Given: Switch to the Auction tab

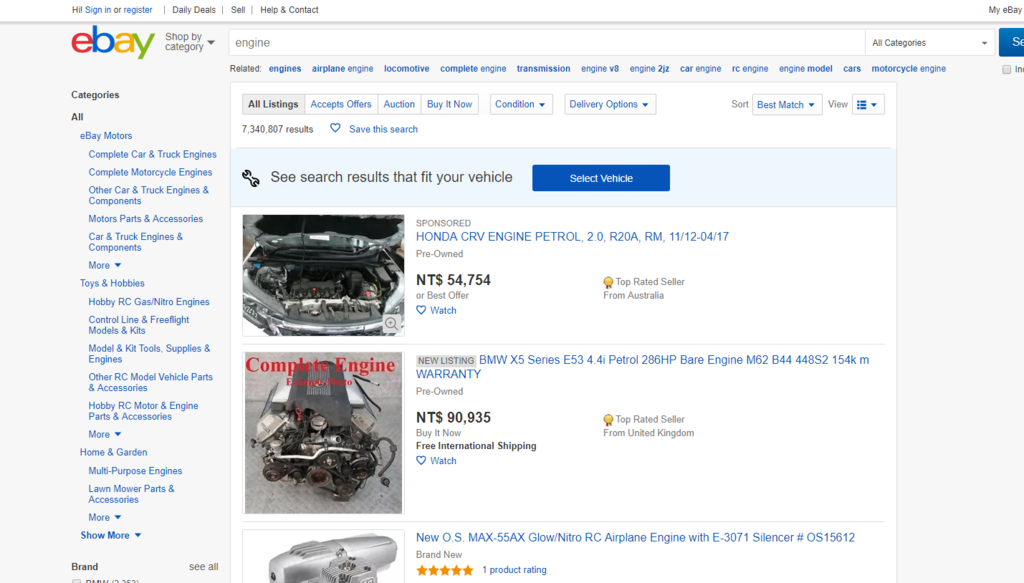Looking at the screenshot, I should pyautogui.click(x=399, y=104).
